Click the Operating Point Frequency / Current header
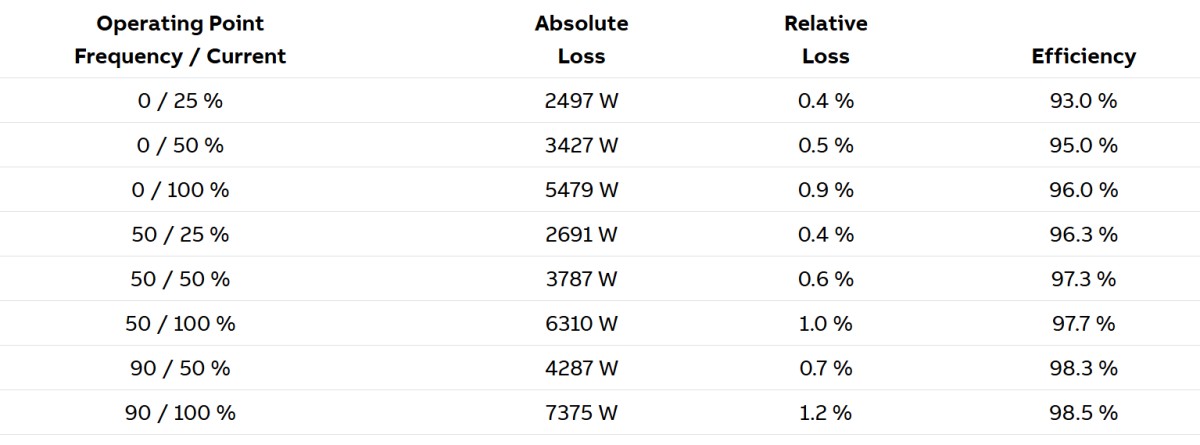Image resolution: width=1200 pixels, height=445 pixels. click(180, 40)
